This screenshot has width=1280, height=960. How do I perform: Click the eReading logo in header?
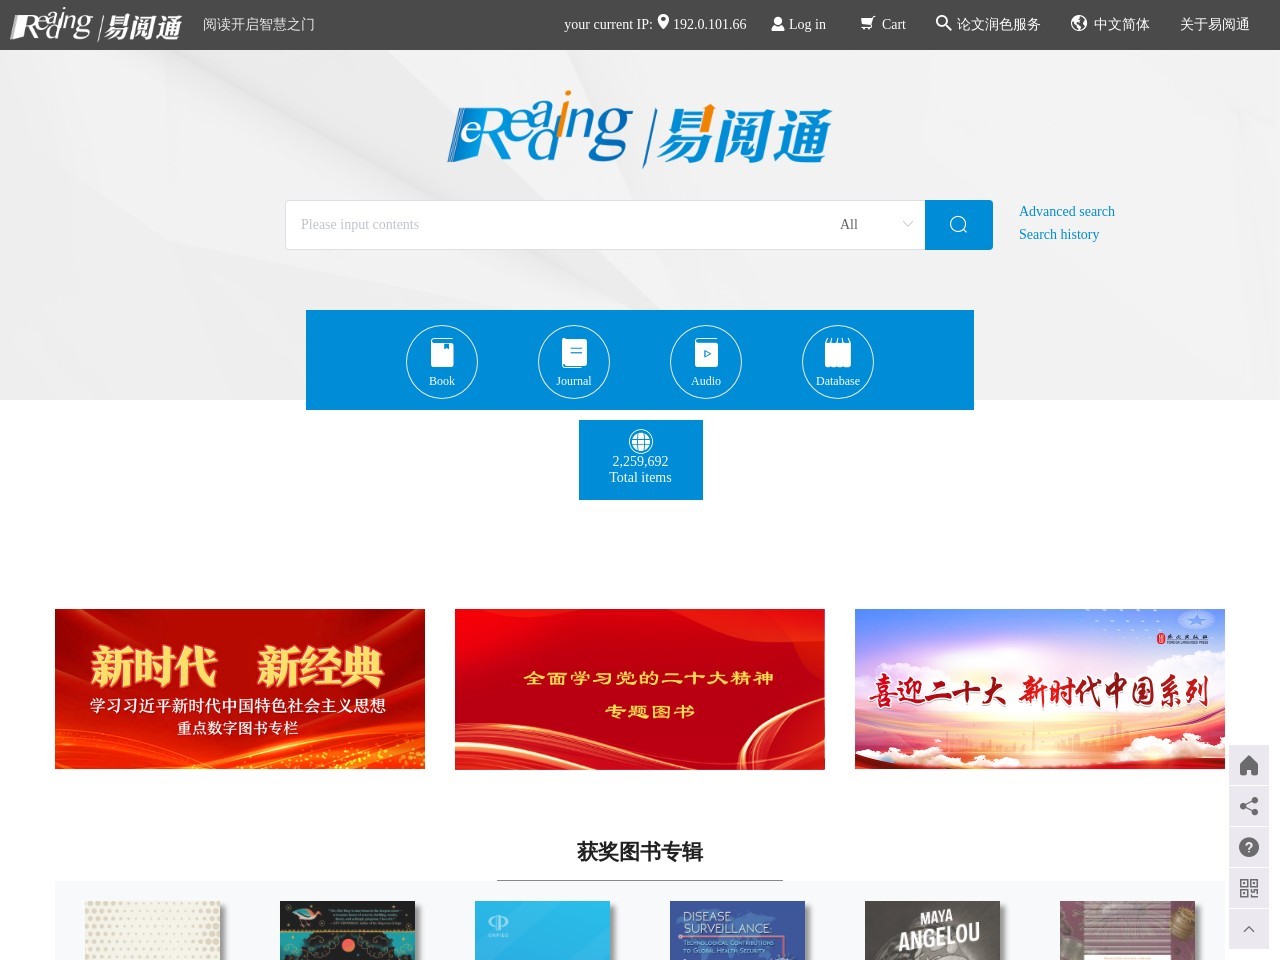click(96, 24)
